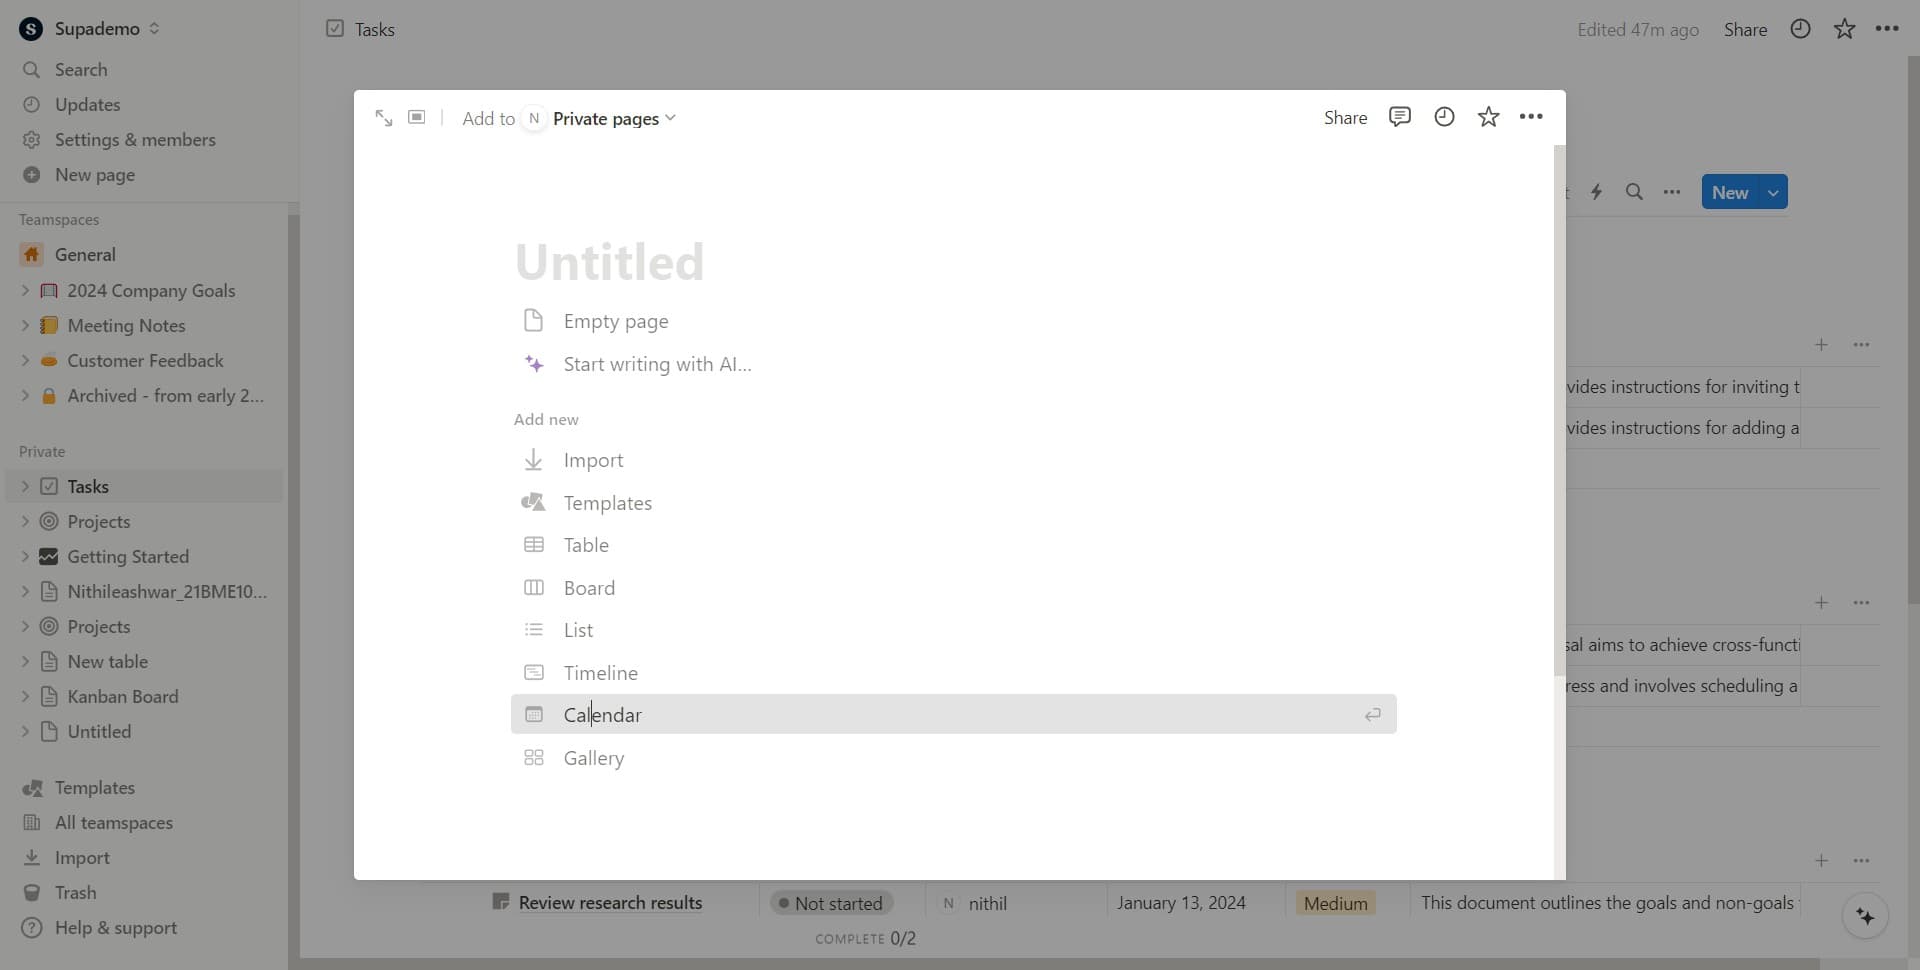Select Templates from the Add new menu
The width and height of the screenshot is (1920, 970).
(x=608, y=502)
